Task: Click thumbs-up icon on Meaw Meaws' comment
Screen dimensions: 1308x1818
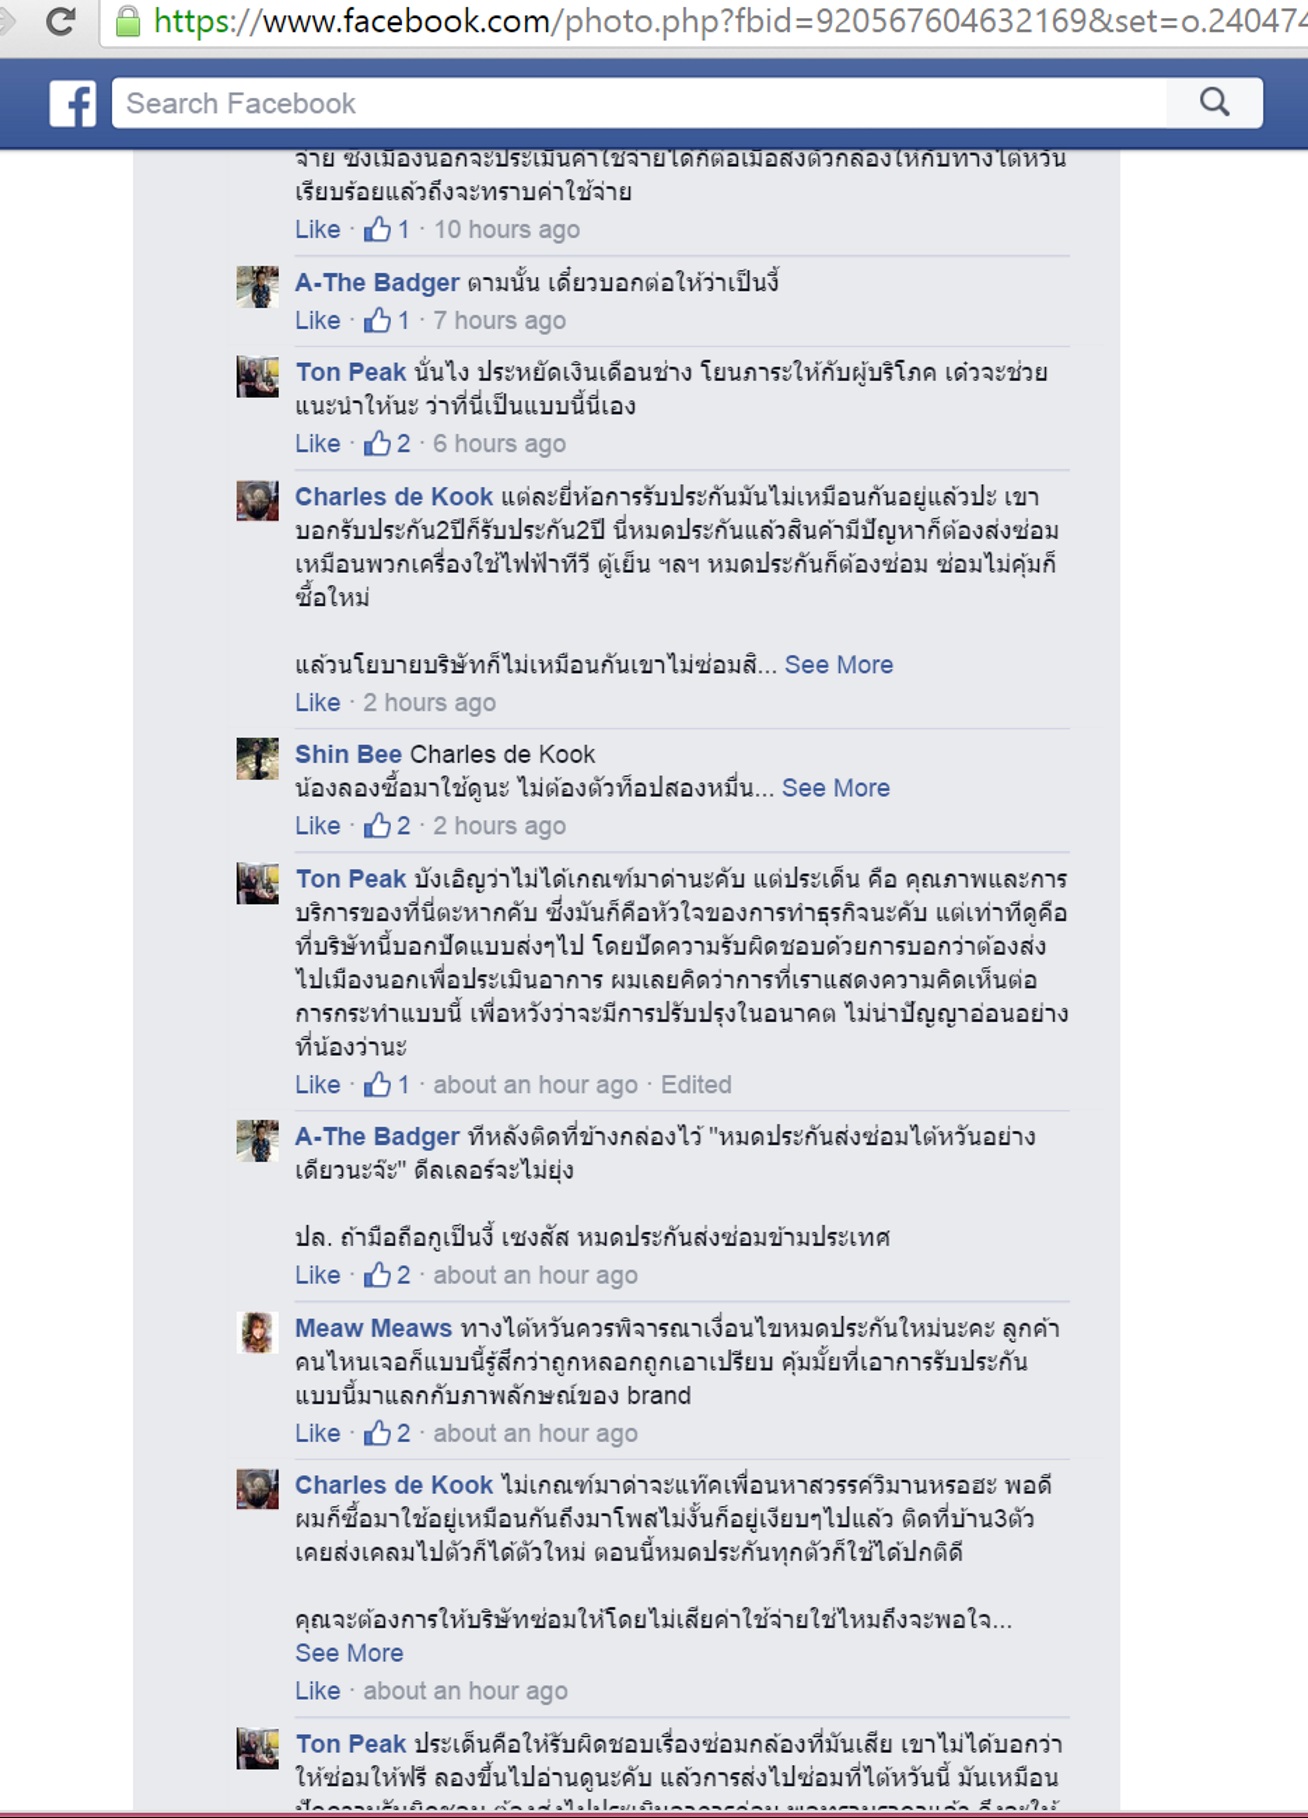Action: point(377,1433)
